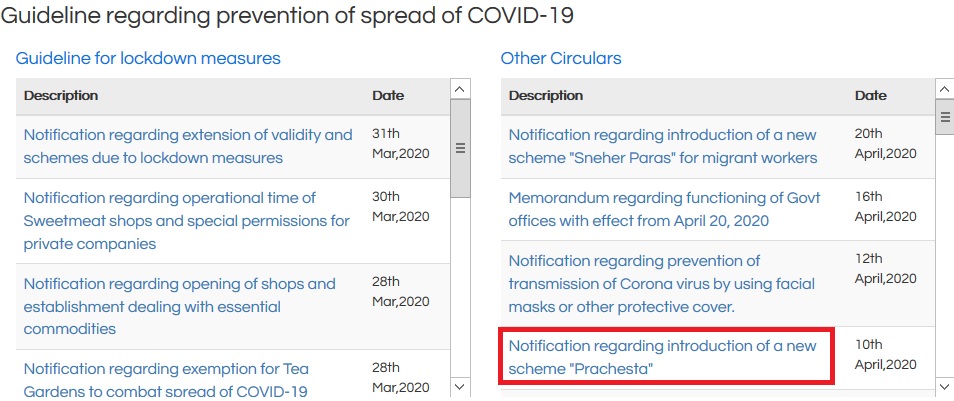
Task: Open notification on shops dealing with essential commodities
Action: pos(179,306)
